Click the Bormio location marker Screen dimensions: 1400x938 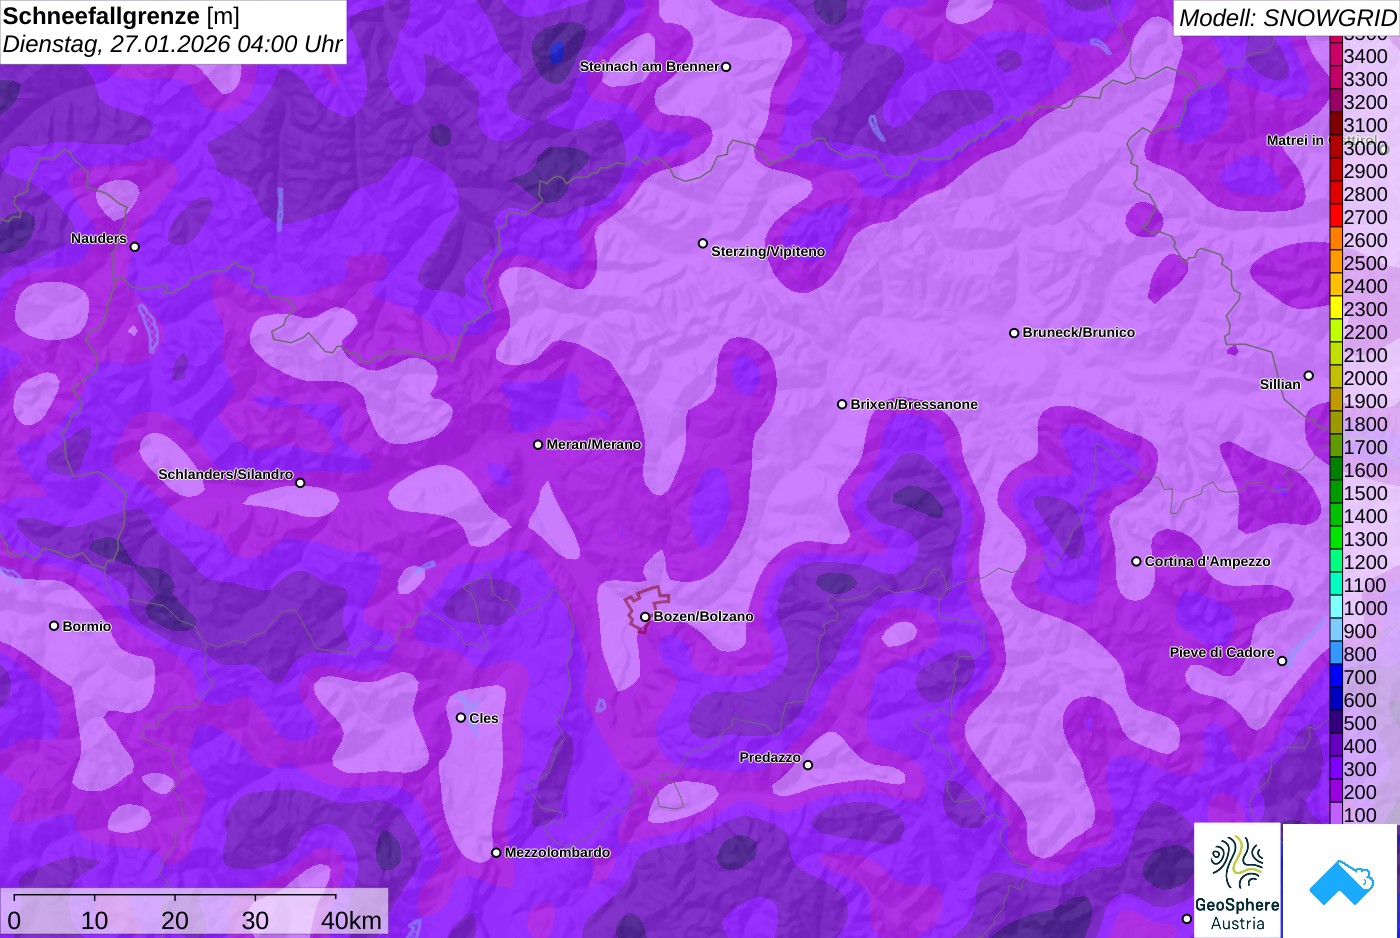(x=54, y=626)
